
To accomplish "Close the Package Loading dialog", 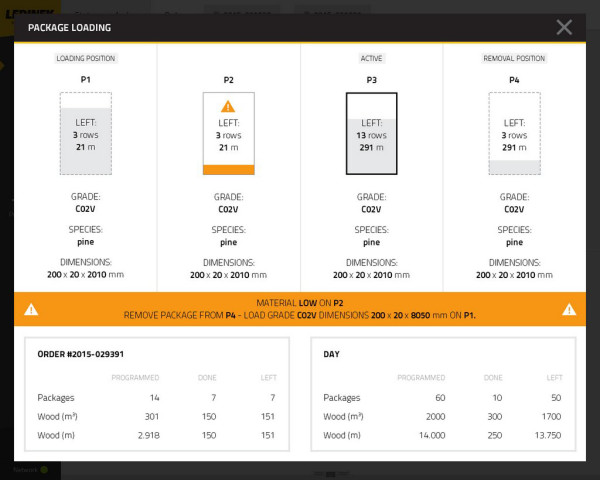I will pos(564,27).
